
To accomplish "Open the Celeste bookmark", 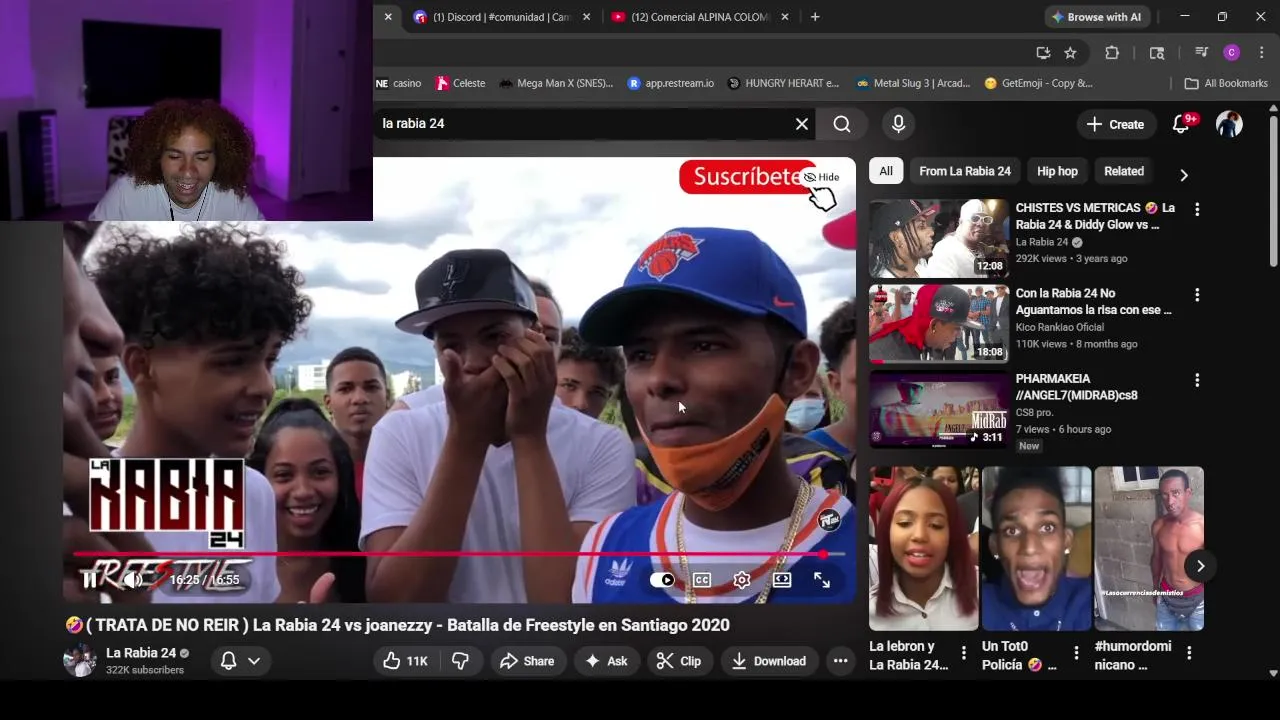I will [459, 83].
